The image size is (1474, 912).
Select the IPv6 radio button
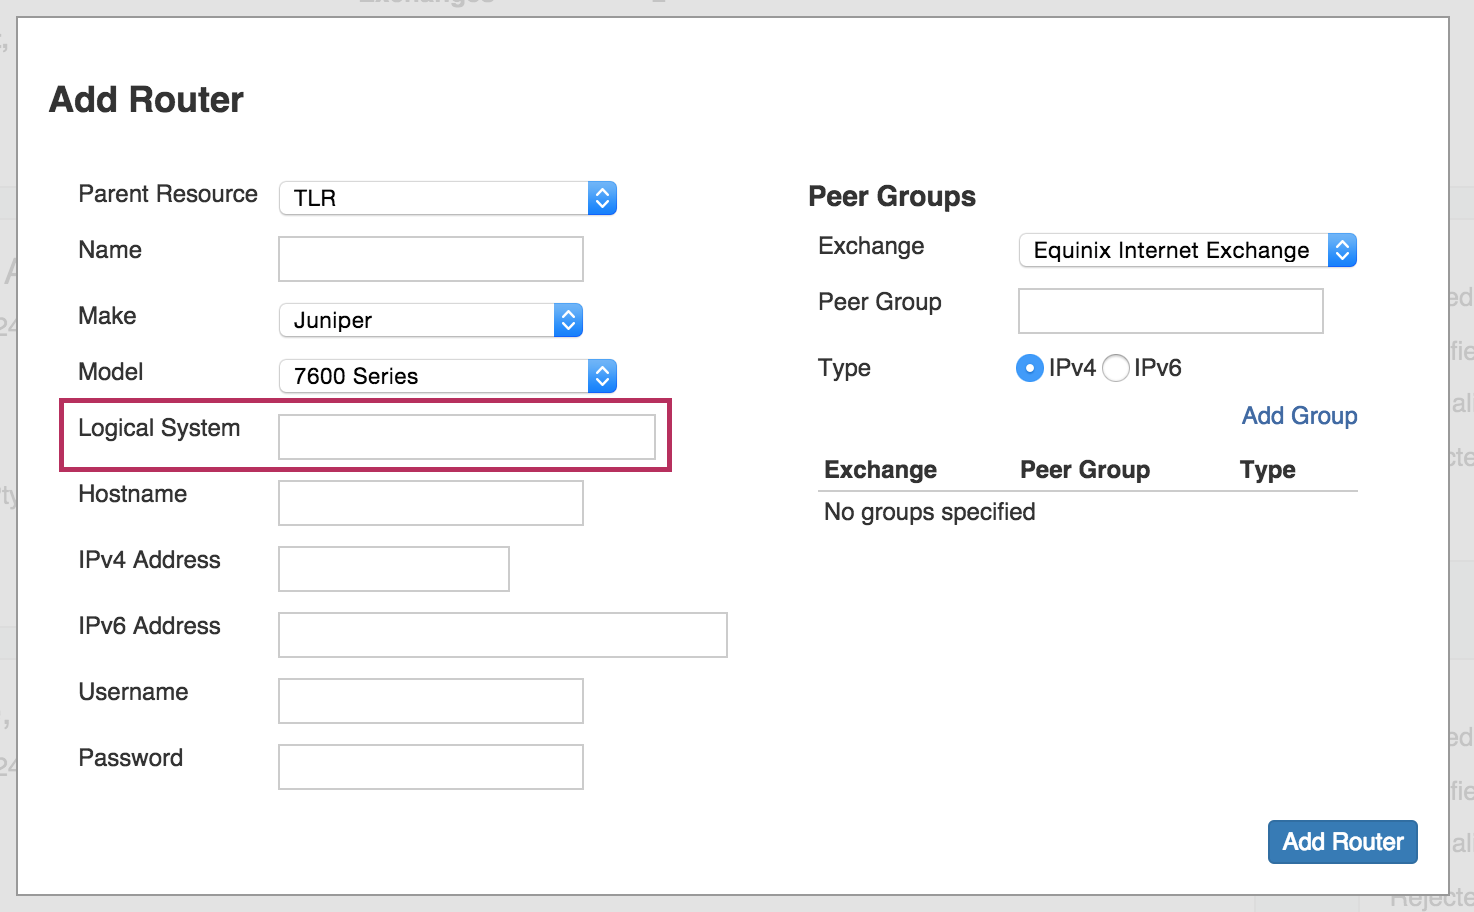[x=1116, y=369]
